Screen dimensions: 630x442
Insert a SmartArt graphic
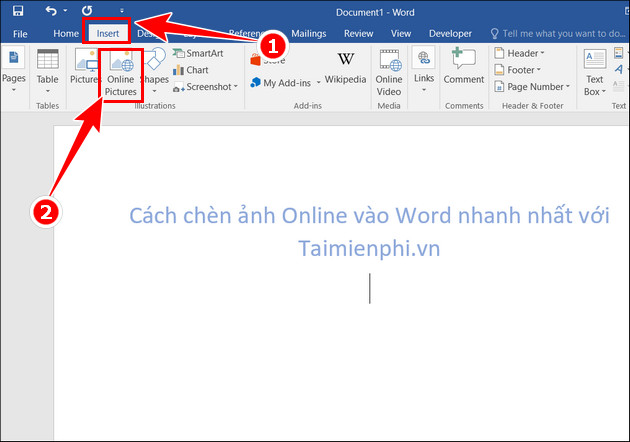pyautogui.click(x=198, y=53)
